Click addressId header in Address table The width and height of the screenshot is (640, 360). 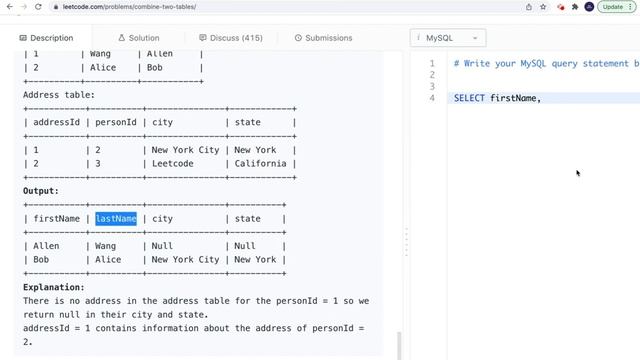[57, 122]
